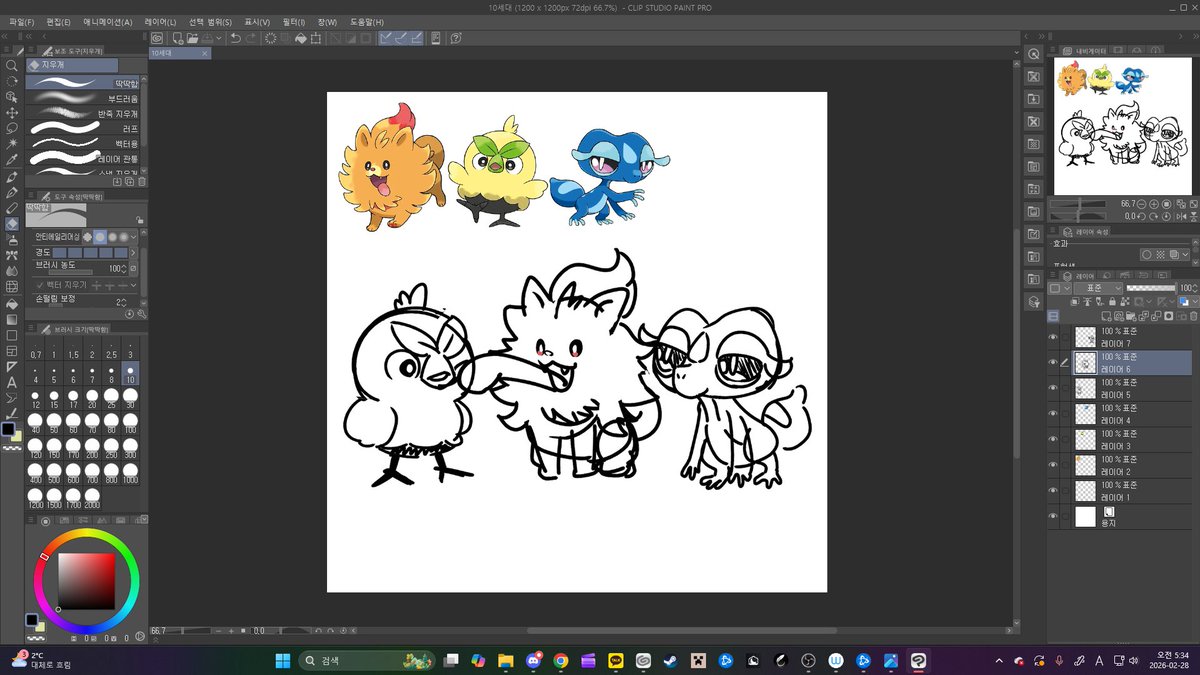
Task: Select brush size 100 preset
Action: pos(131,423)
